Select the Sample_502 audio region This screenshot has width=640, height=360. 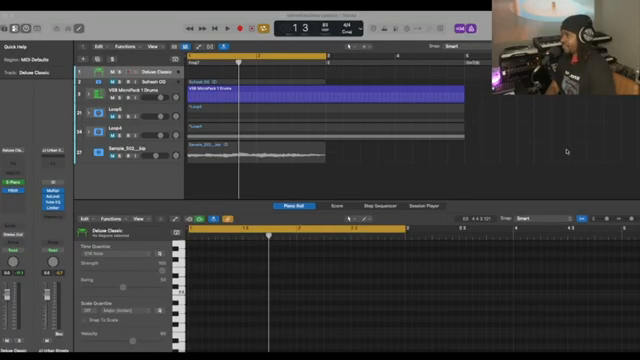(x=256, y=152)
